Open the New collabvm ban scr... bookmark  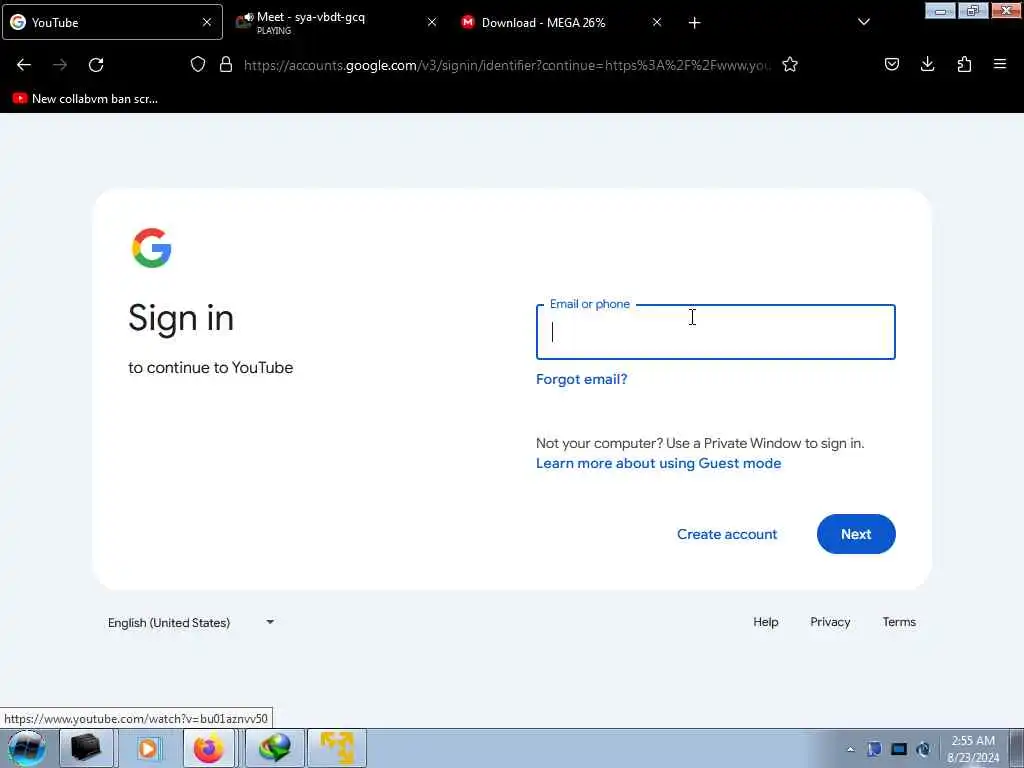coord(85,99)
